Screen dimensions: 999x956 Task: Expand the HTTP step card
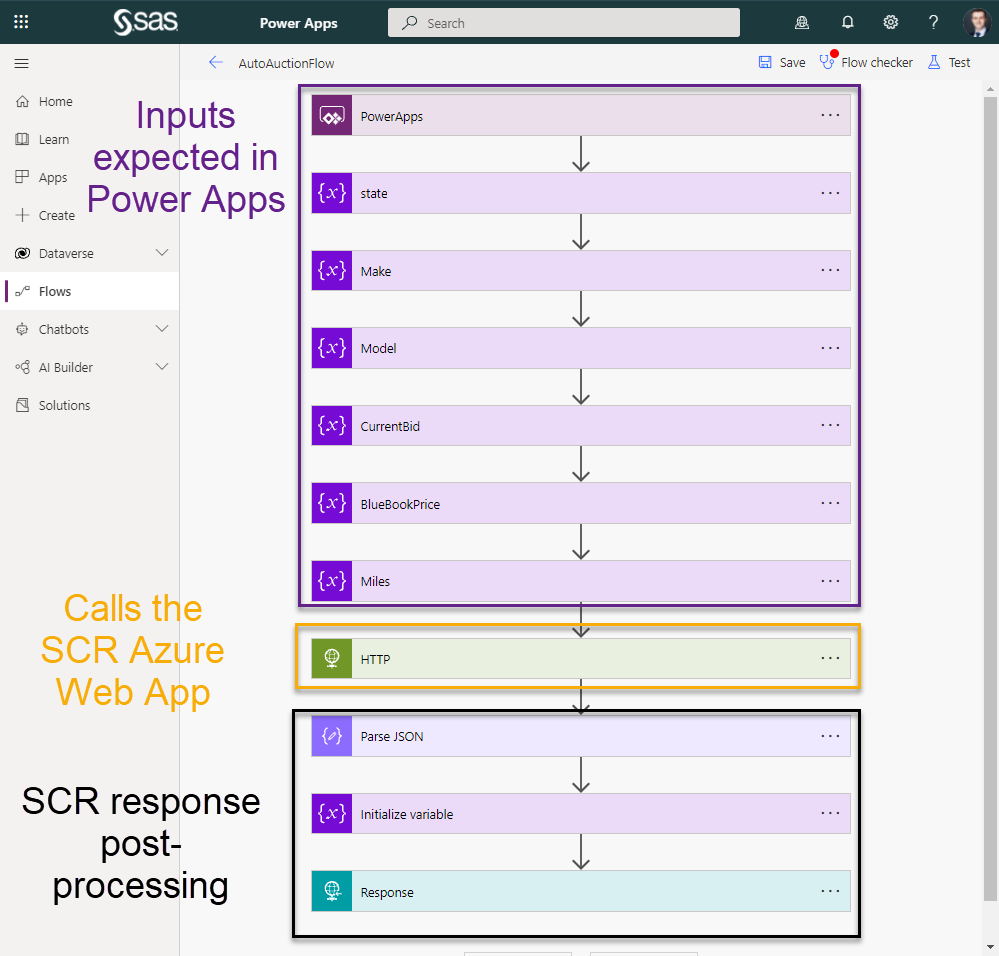[x=581, y=659]
